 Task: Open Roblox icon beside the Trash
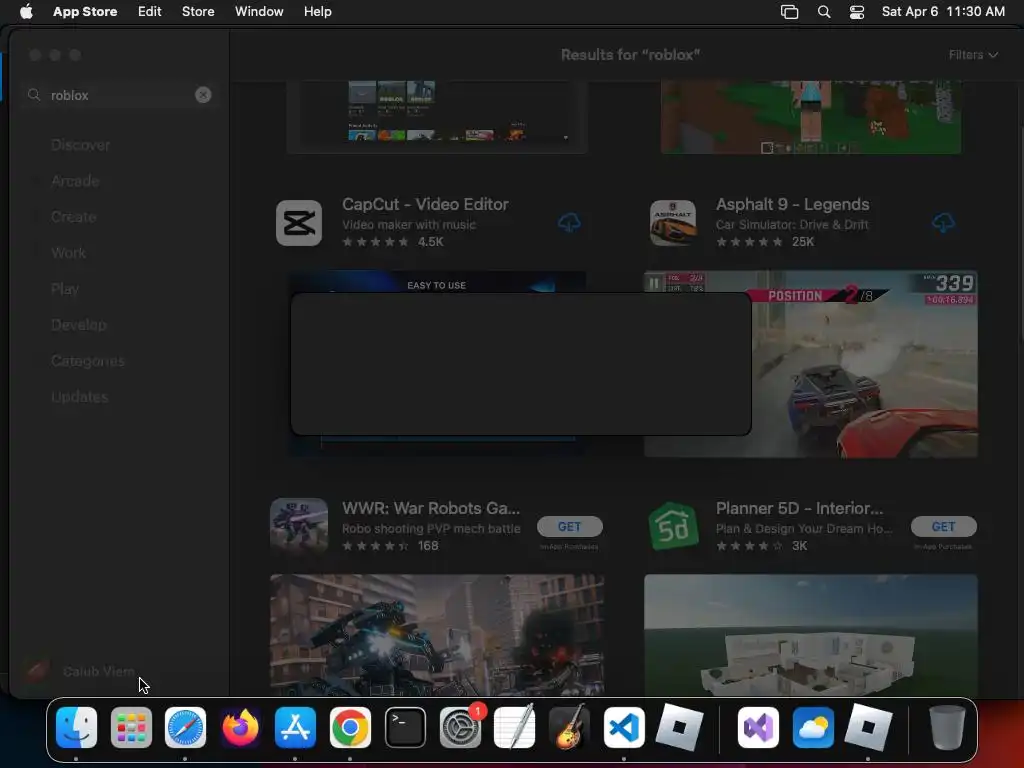point(868,728)
